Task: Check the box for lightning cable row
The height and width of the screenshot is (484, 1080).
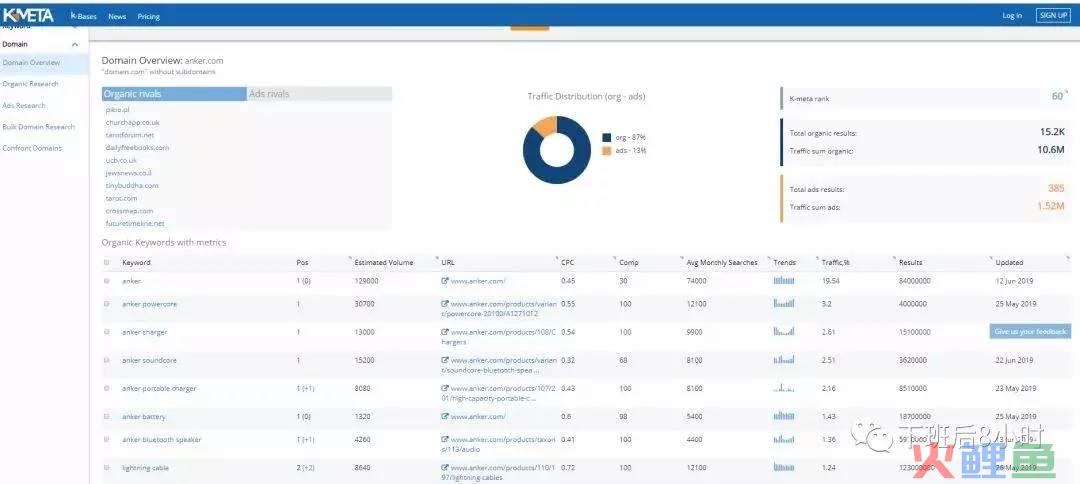Action: pyautogui.click(x=106, y=467)
